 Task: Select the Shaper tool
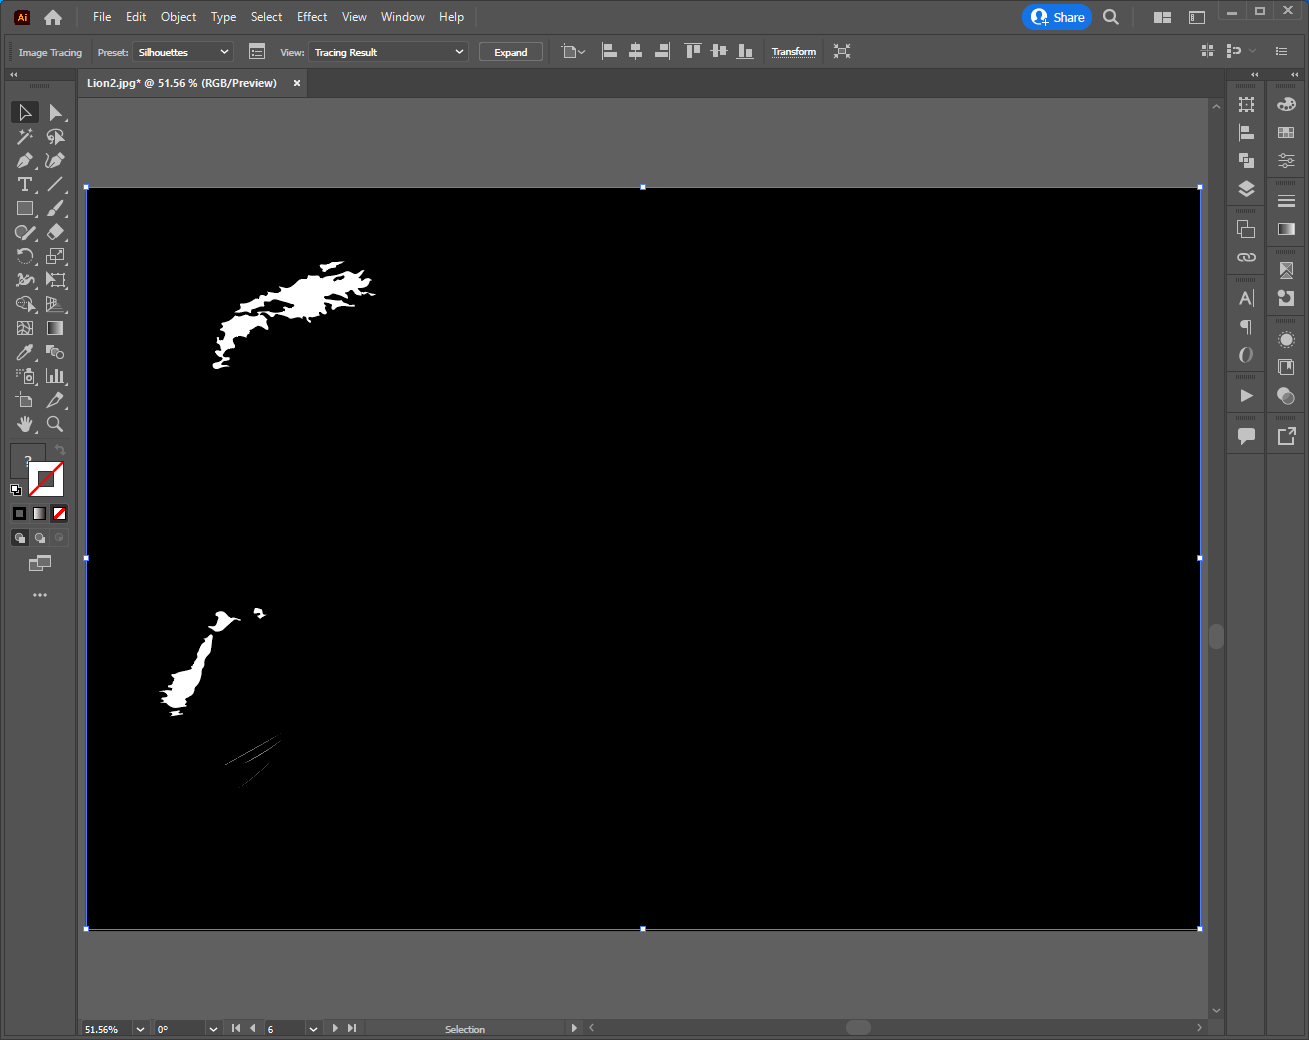coord(25,232)
